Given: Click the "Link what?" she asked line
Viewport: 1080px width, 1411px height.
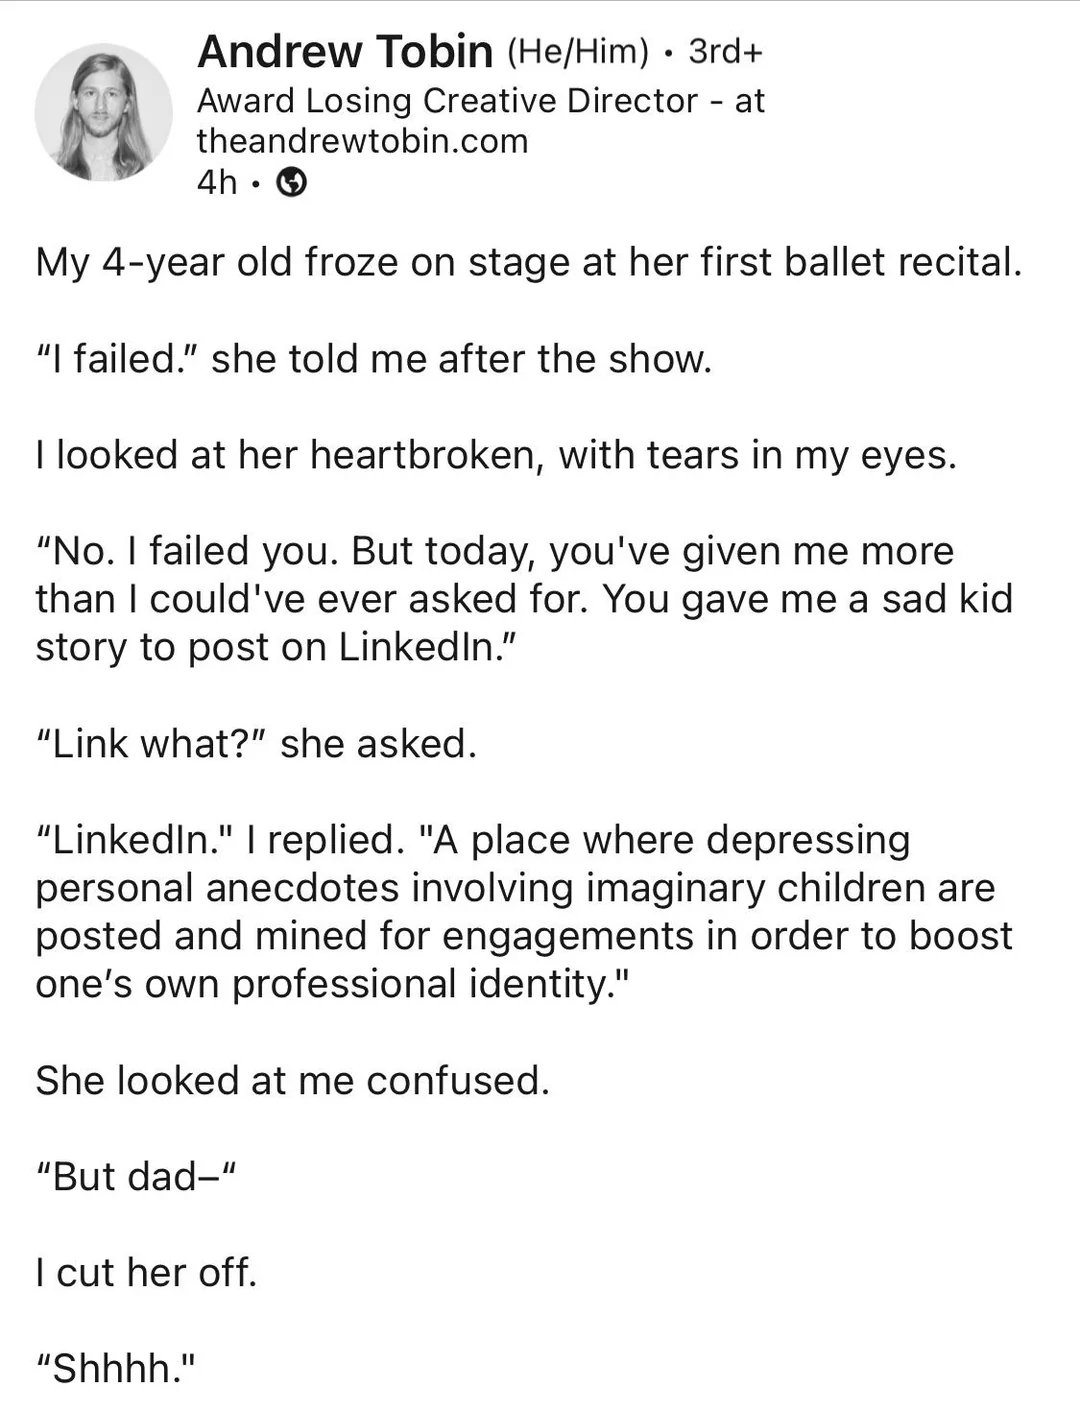Looking at the screenshot, I should point(256,744).
